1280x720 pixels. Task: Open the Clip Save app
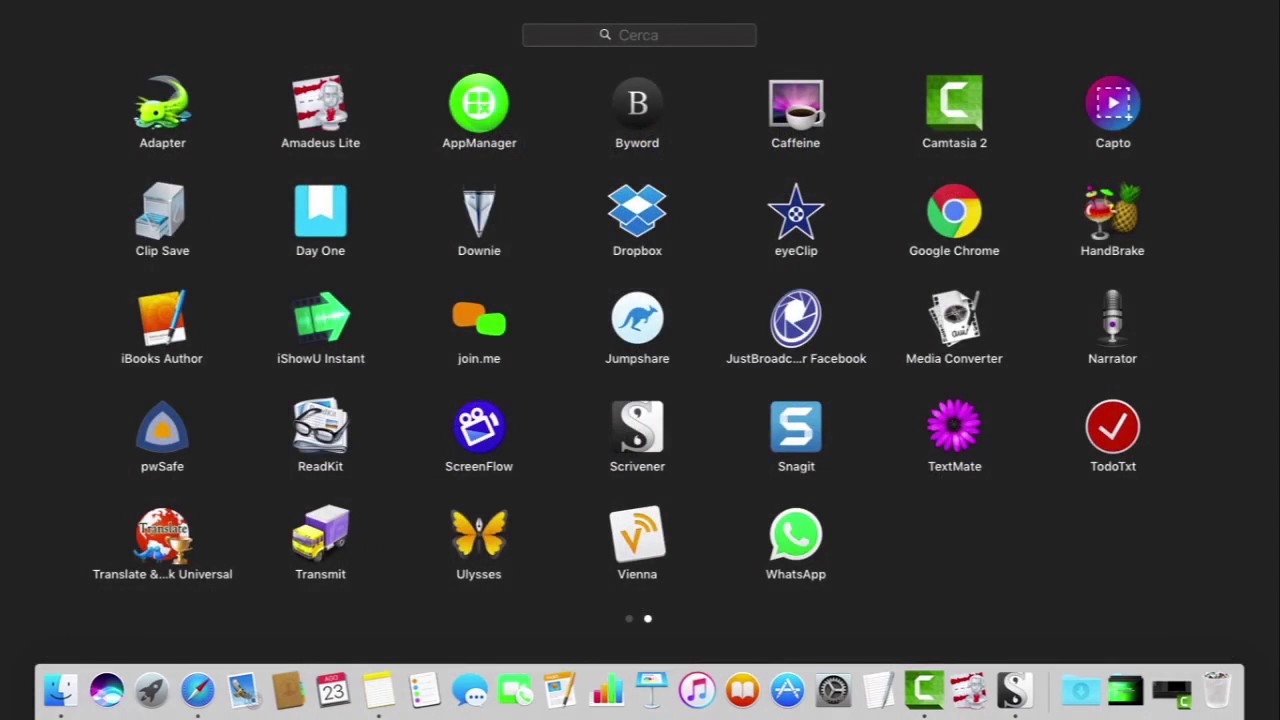[162, 211]
